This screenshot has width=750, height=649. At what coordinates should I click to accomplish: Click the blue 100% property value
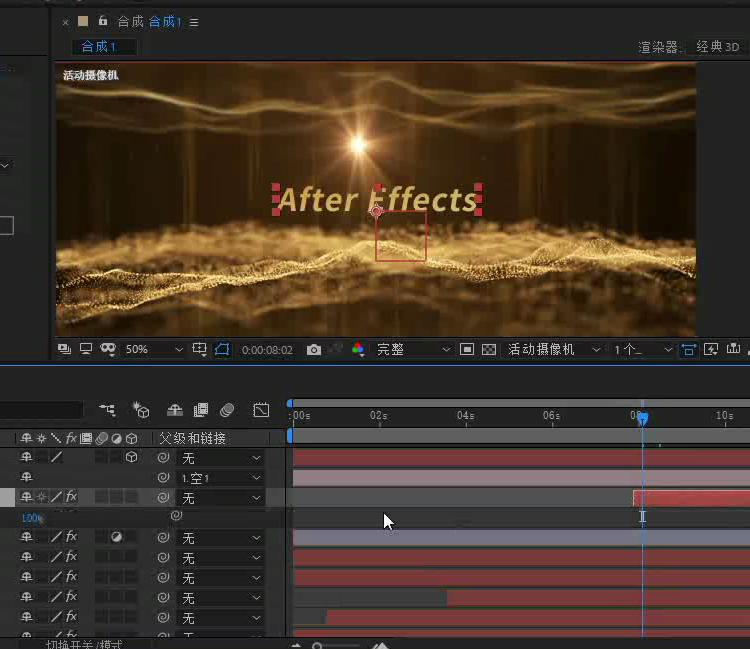click(x=32, y=518)
